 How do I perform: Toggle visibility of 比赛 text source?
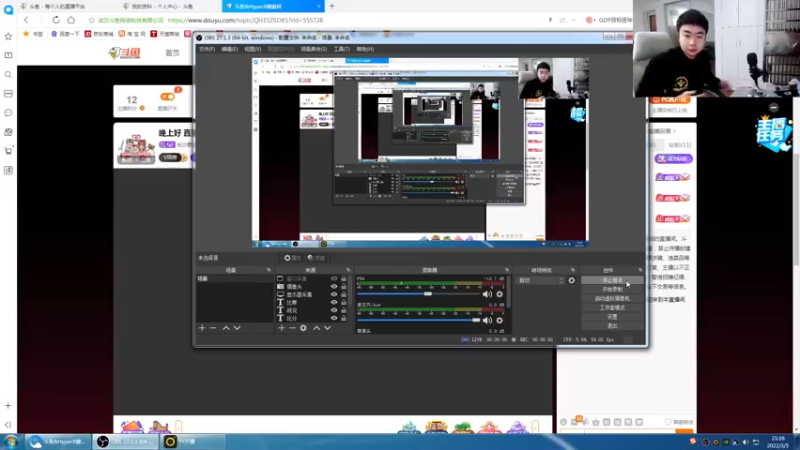coord(334,303)
